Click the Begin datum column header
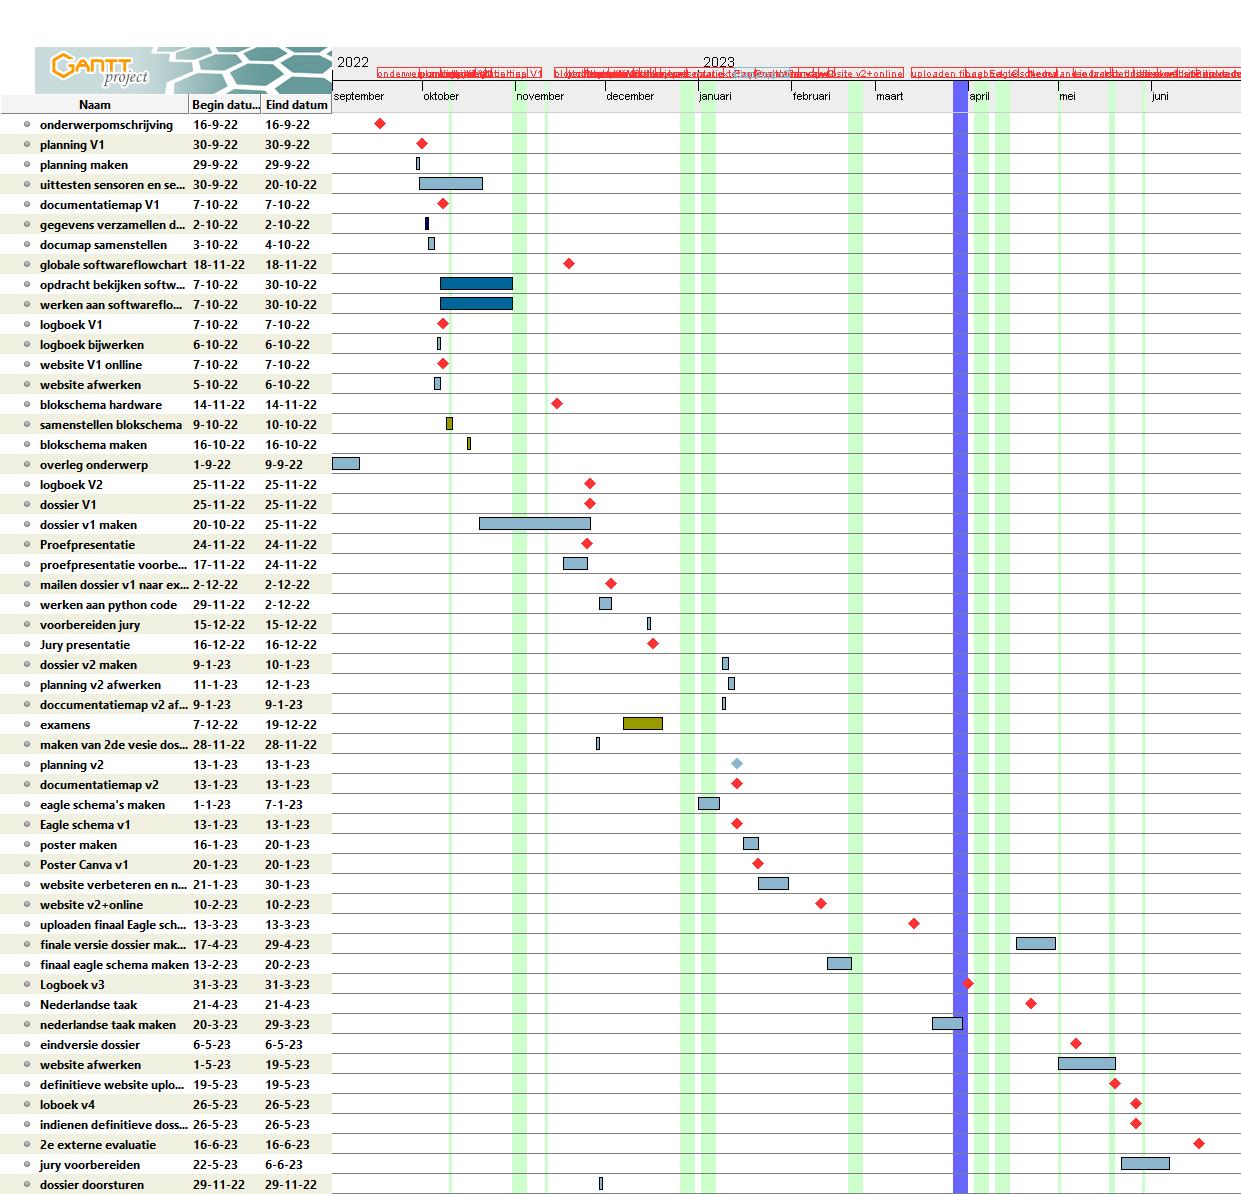1241x1194 pixels. (x=225, y=104)
